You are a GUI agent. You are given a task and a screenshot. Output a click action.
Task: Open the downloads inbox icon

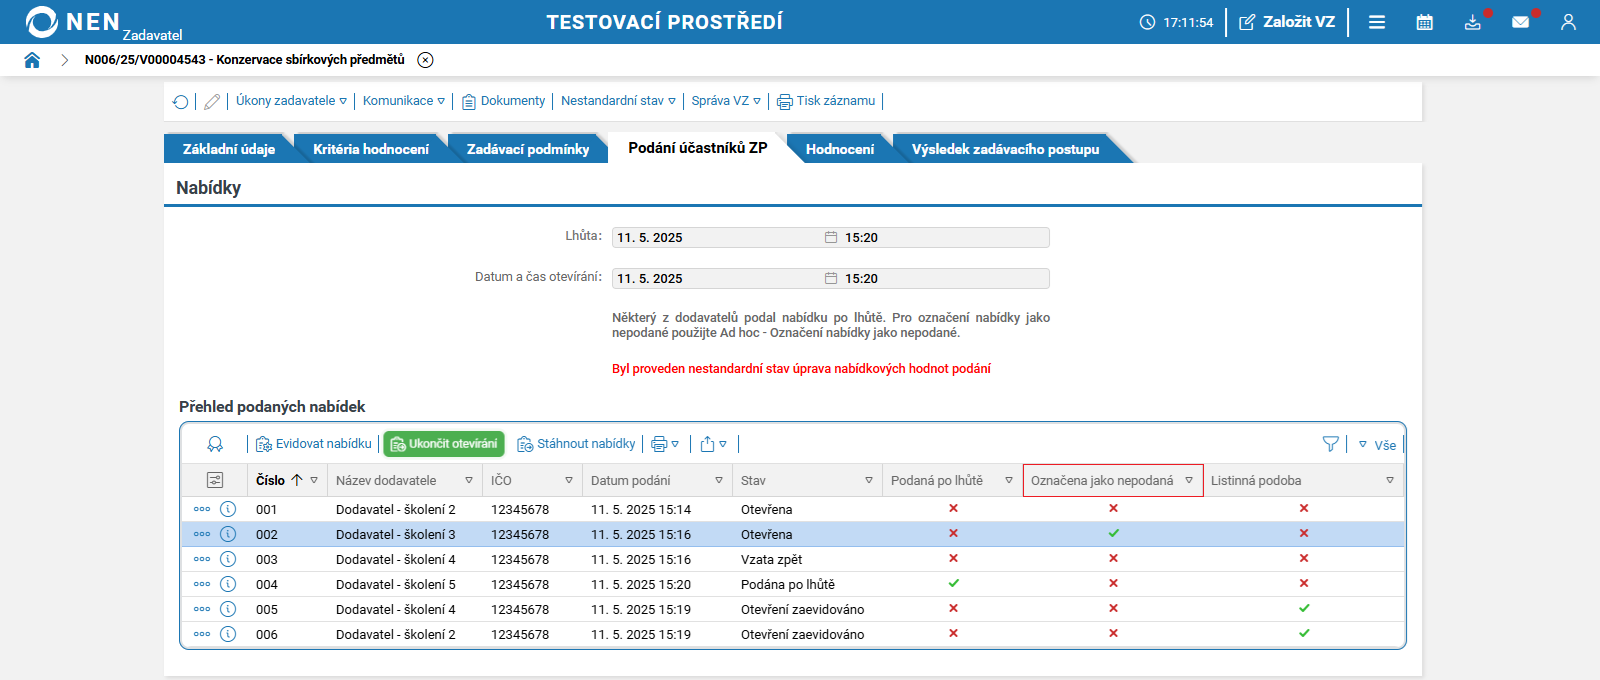click(1473, 22)
